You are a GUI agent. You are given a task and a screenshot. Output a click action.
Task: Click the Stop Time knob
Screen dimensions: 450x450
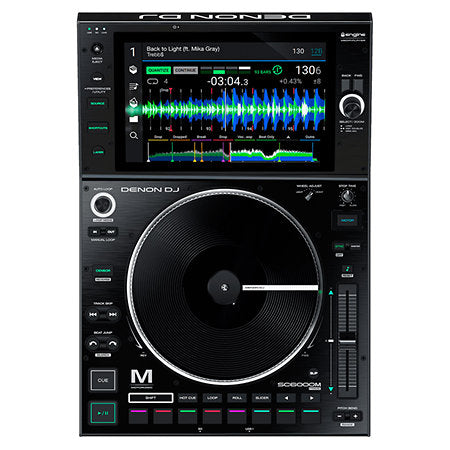coord(347,196)
